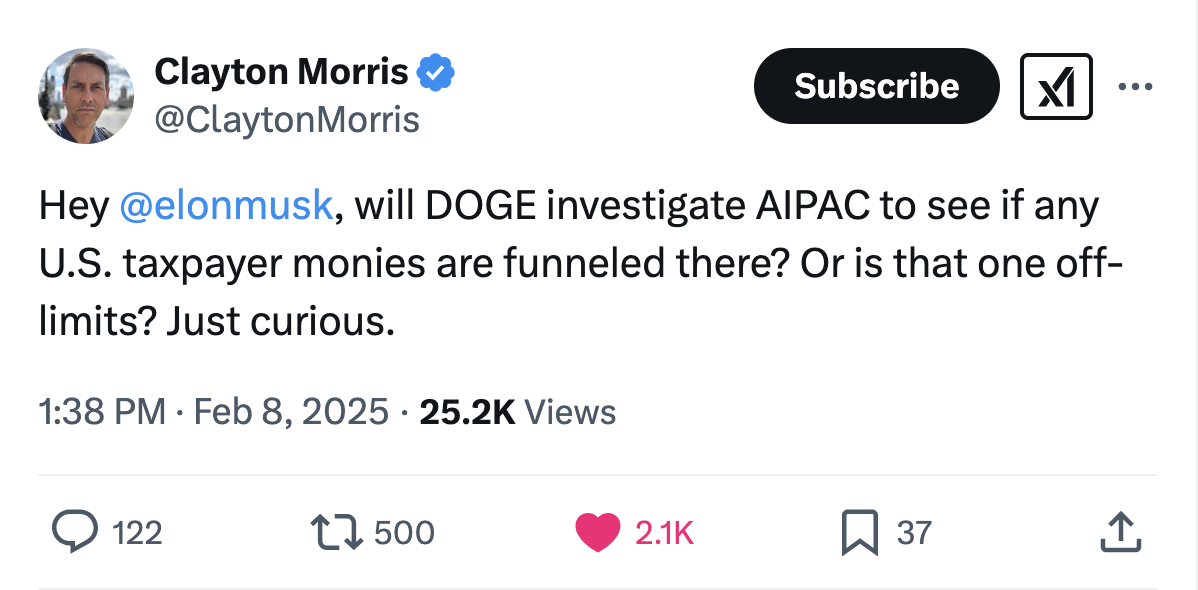Click the 122 replies count
Image resolution: width=1198 pixels, height=590 pixels.
click(138, 533)
